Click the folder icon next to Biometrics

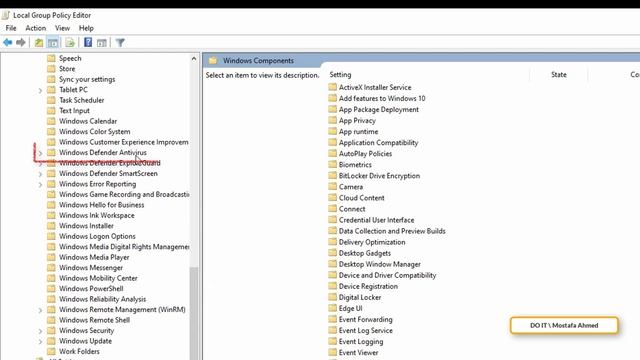[x=333, y=164]
